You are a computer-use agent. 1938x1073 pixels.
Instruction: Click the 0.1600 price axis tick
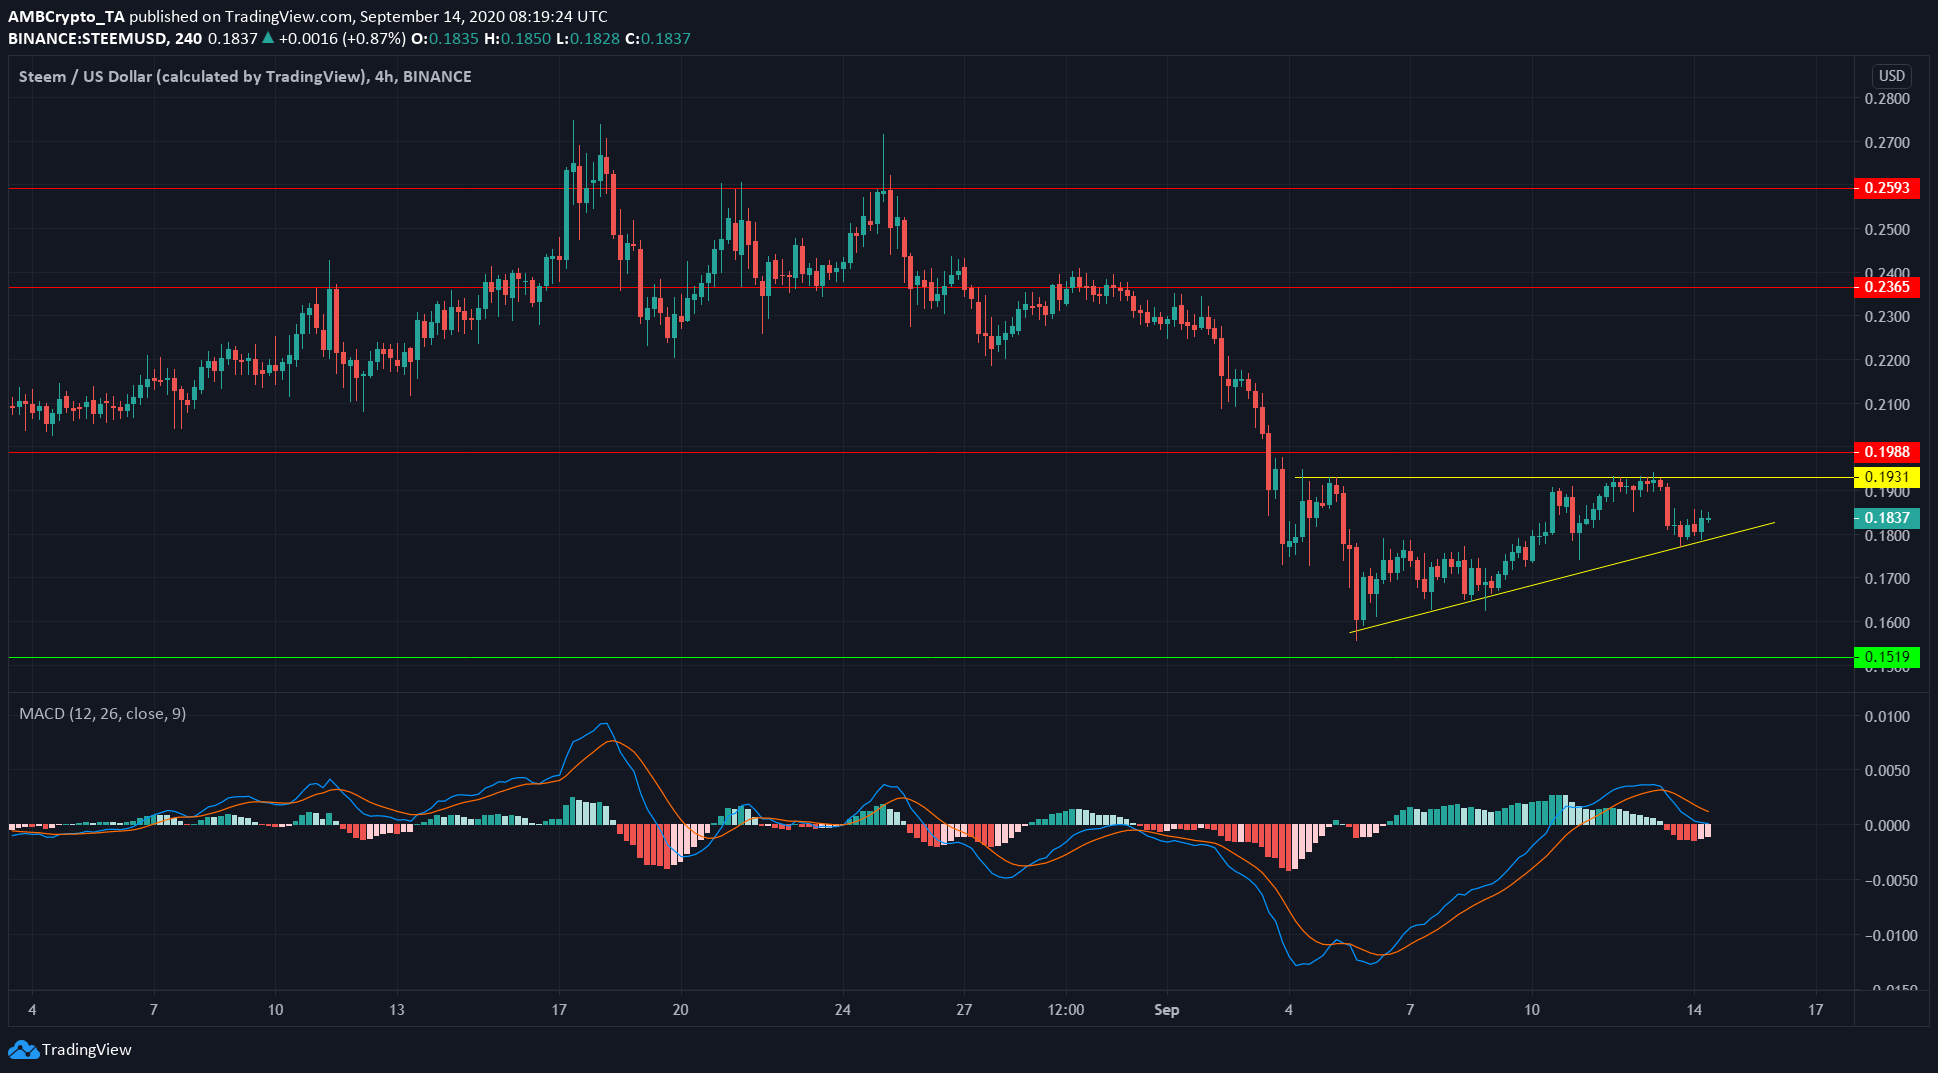pyautogui.click(x=1887, y=623)
